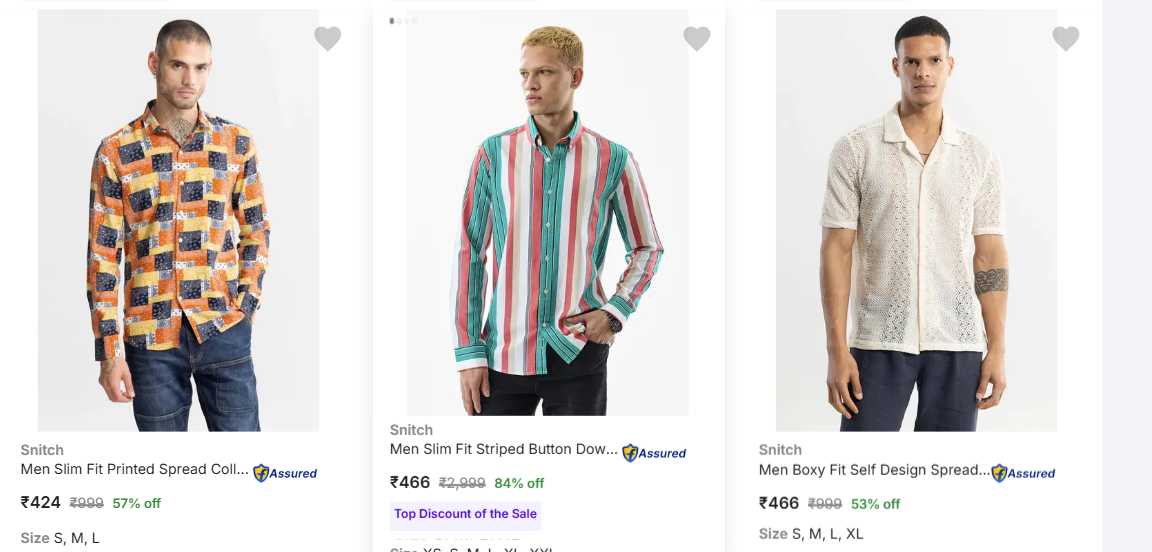Wishlist the orange printed patchwork shirt
The height and width of the screenshot is (552, 1152).
(327, 39)
